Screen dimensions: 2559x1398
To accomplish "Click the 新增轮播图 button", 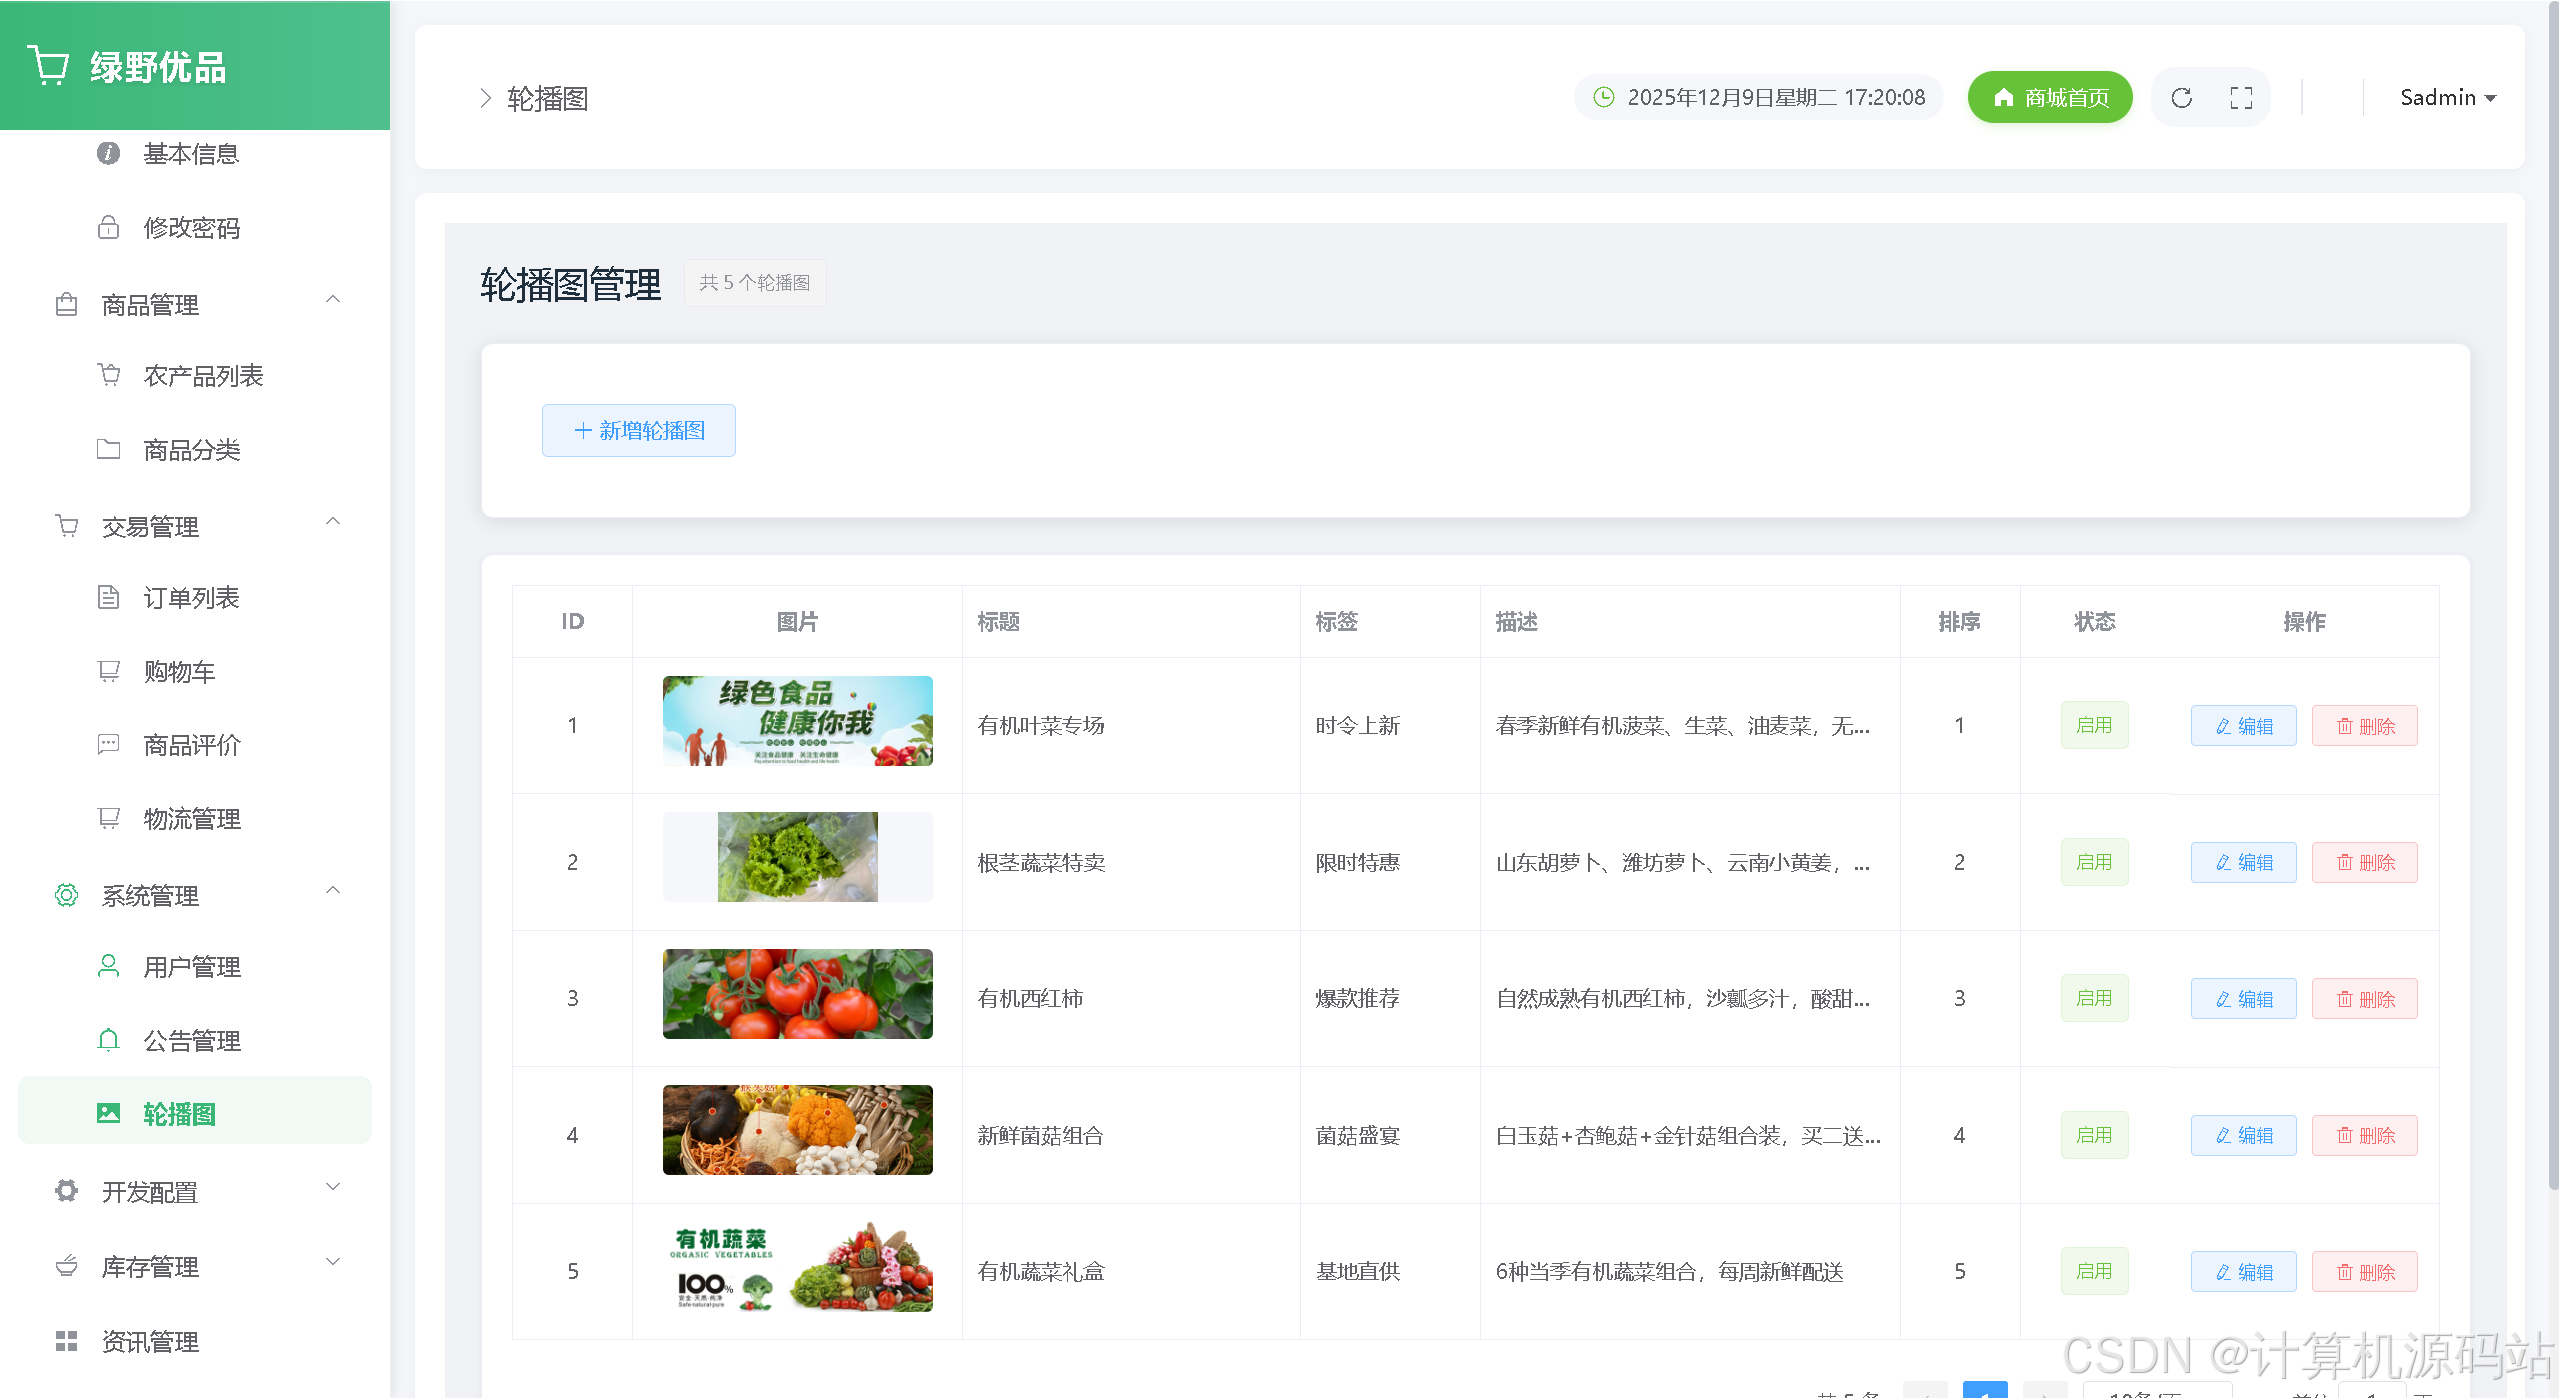I will click(638, 431).
